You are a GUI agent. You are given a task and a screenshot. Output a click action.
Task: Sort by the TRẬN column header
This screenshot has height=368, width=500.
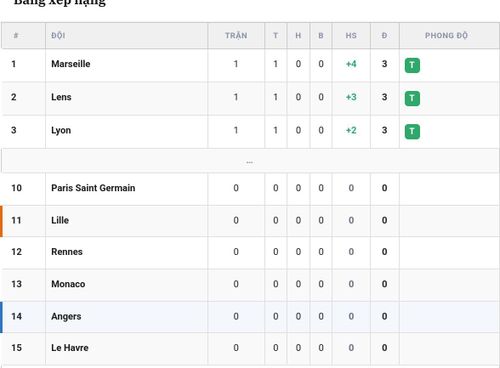click(x=236, y=36)
